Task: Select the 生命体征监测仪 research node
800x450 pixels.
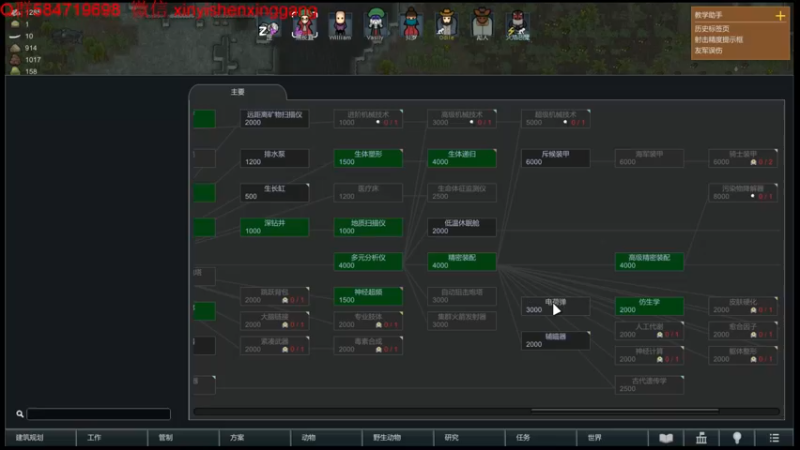Action: point(462,192)
